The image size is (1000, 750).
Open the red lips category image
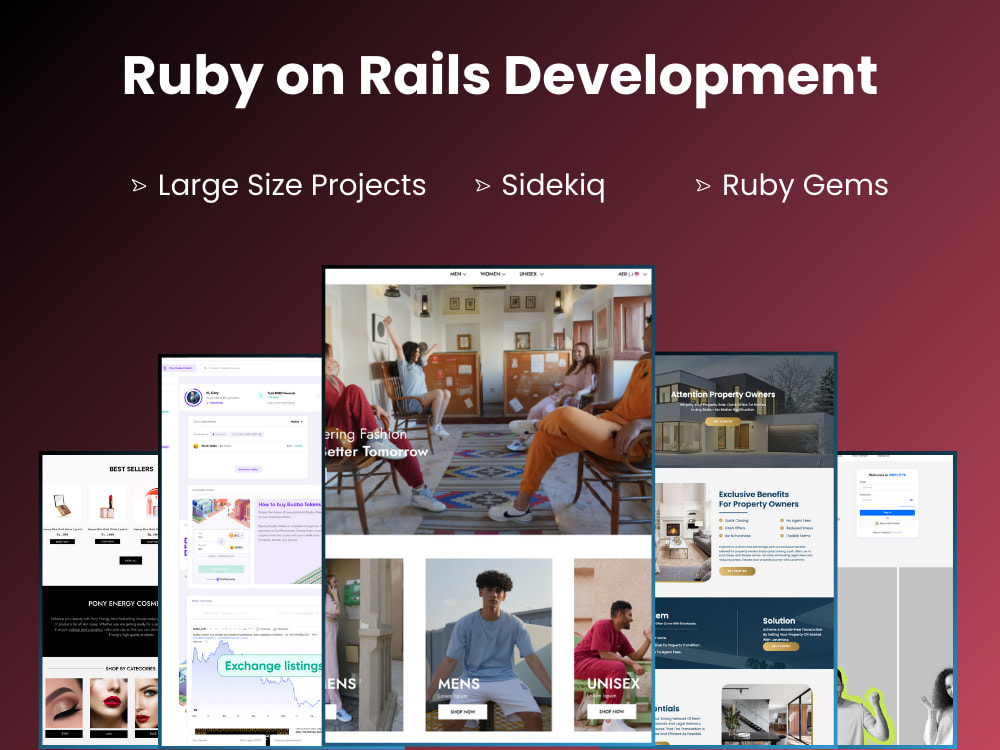[108, 703]
